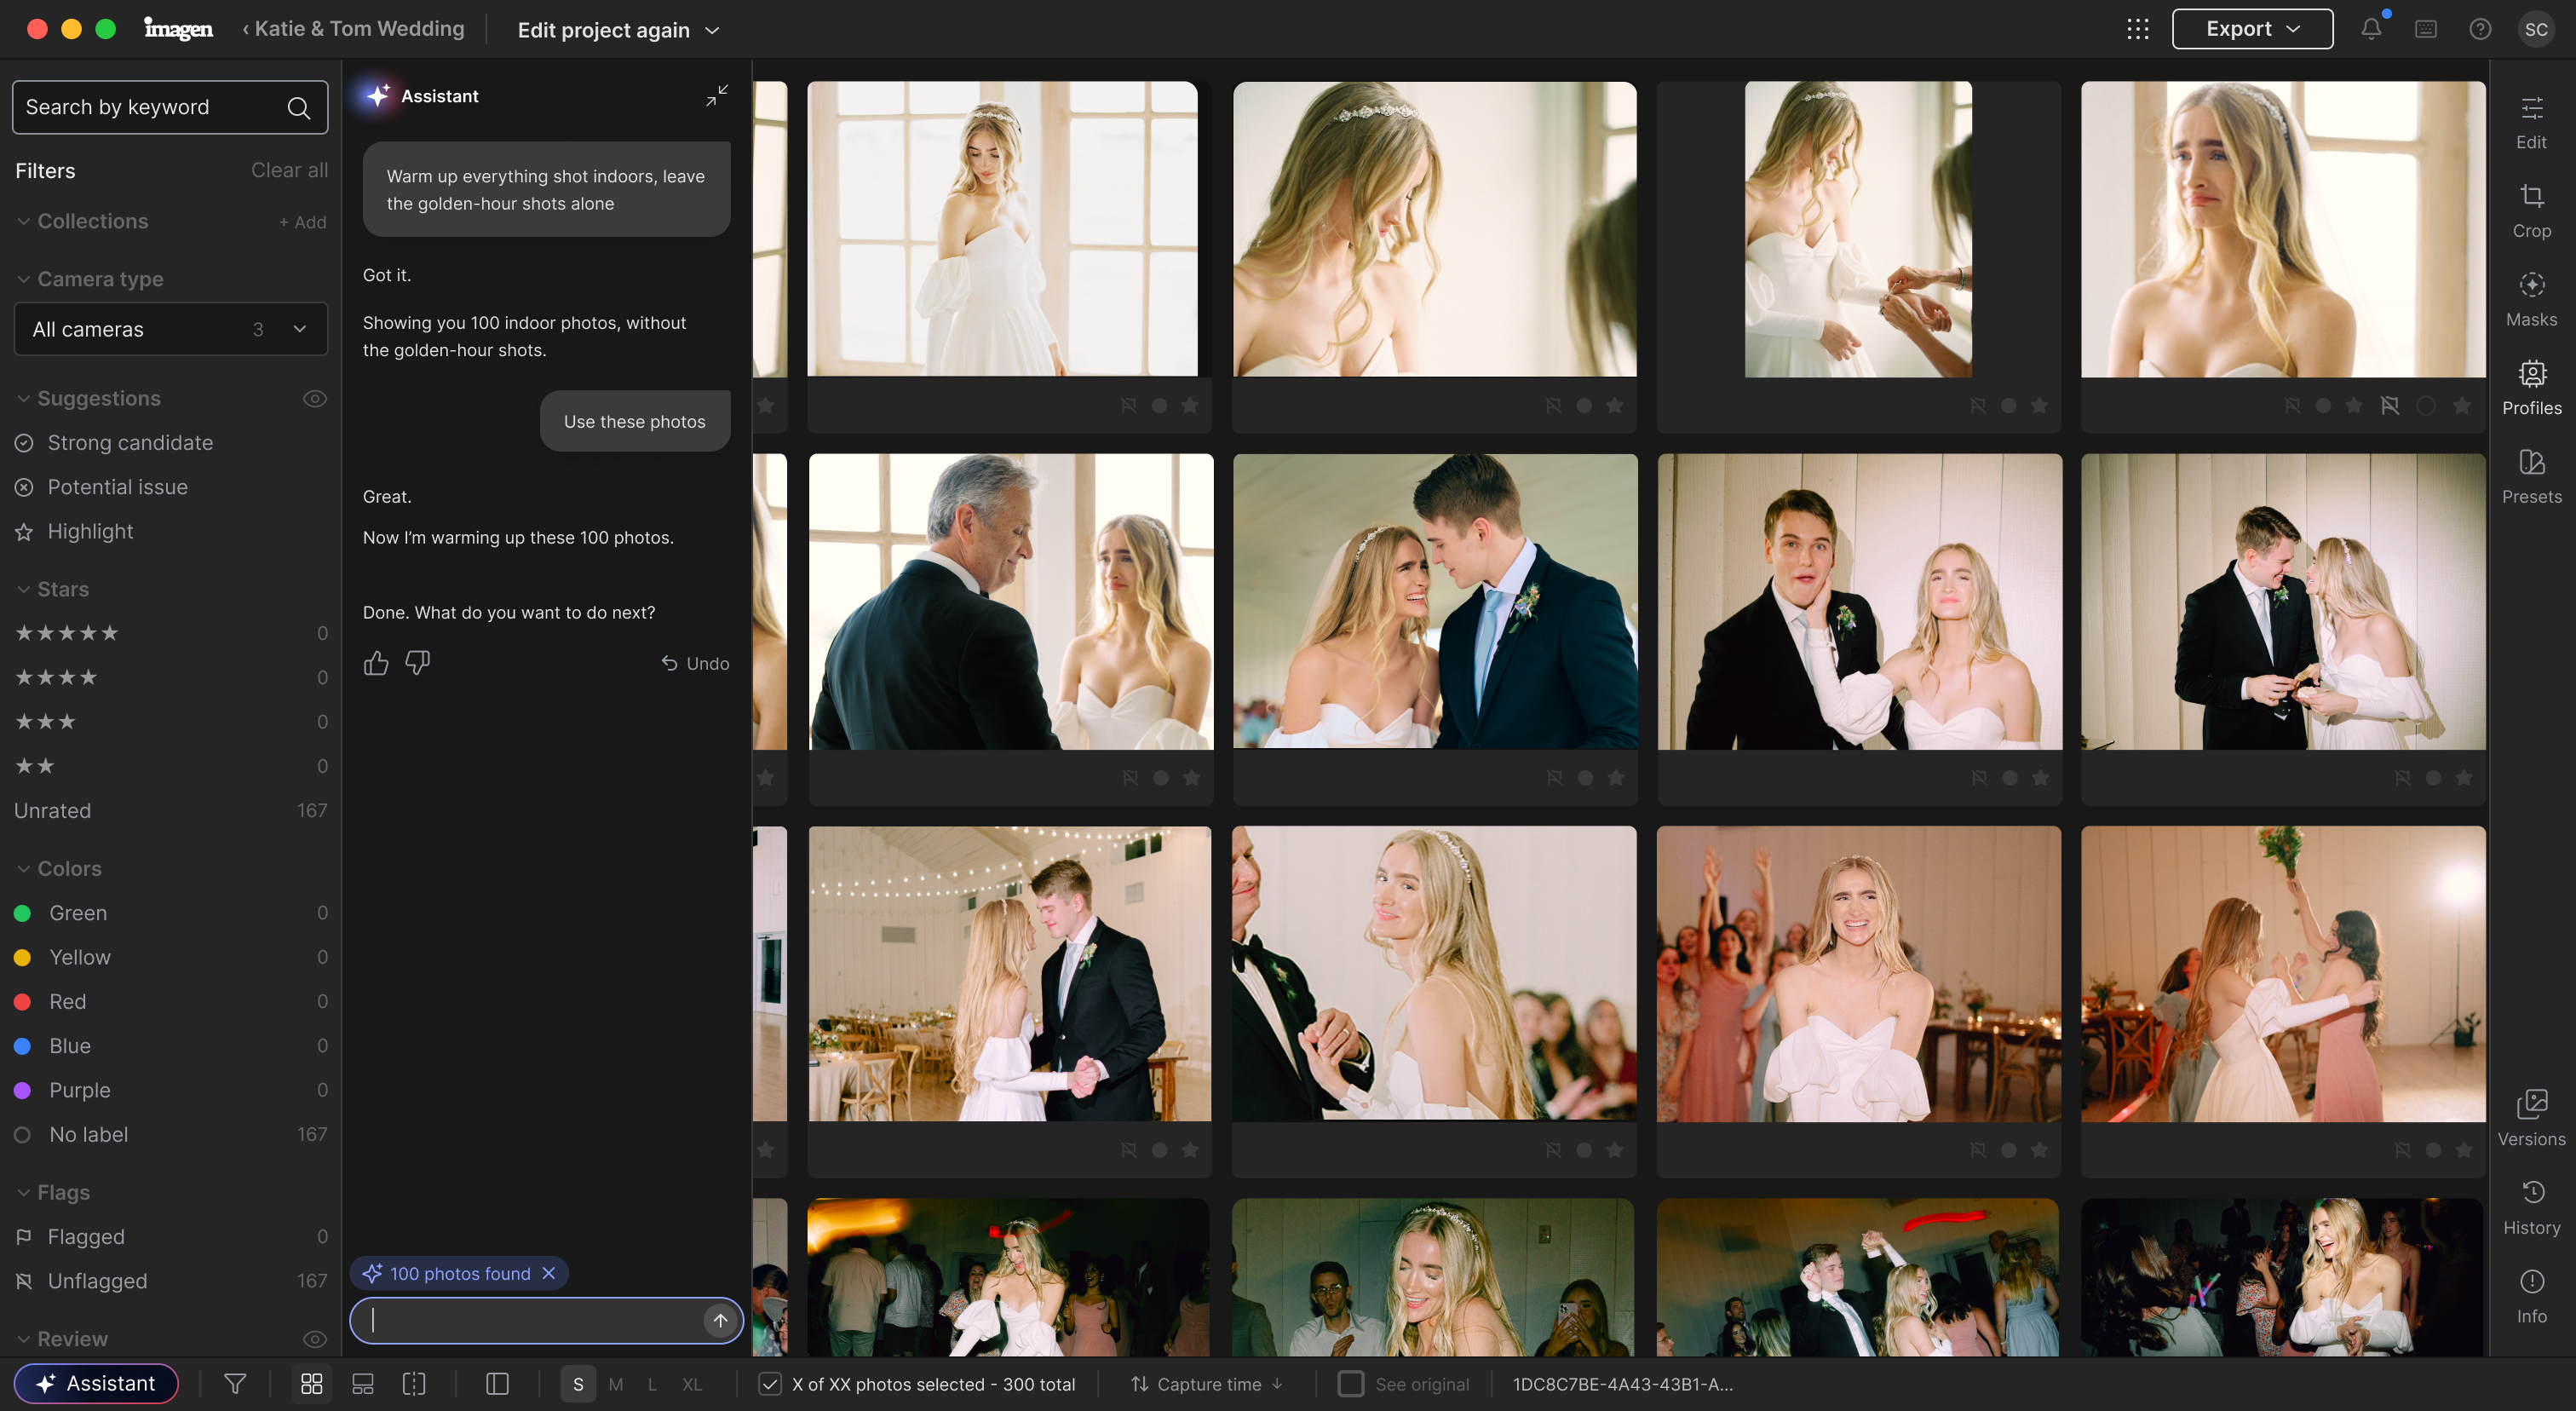Toggle Suggestions visibility eye icon
The width and height of the screenshot is (2576, 1411).
click(x=315, y=399)
